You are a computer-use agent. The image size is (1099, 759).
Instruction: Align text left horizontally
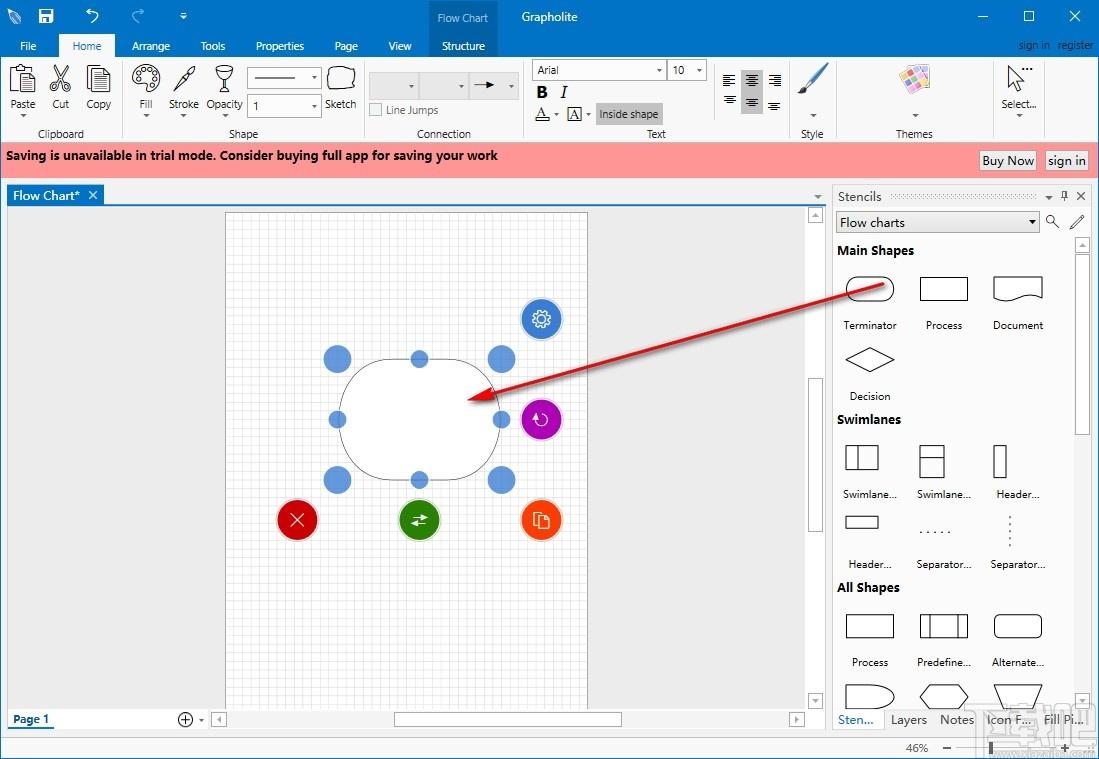[729, 81]
